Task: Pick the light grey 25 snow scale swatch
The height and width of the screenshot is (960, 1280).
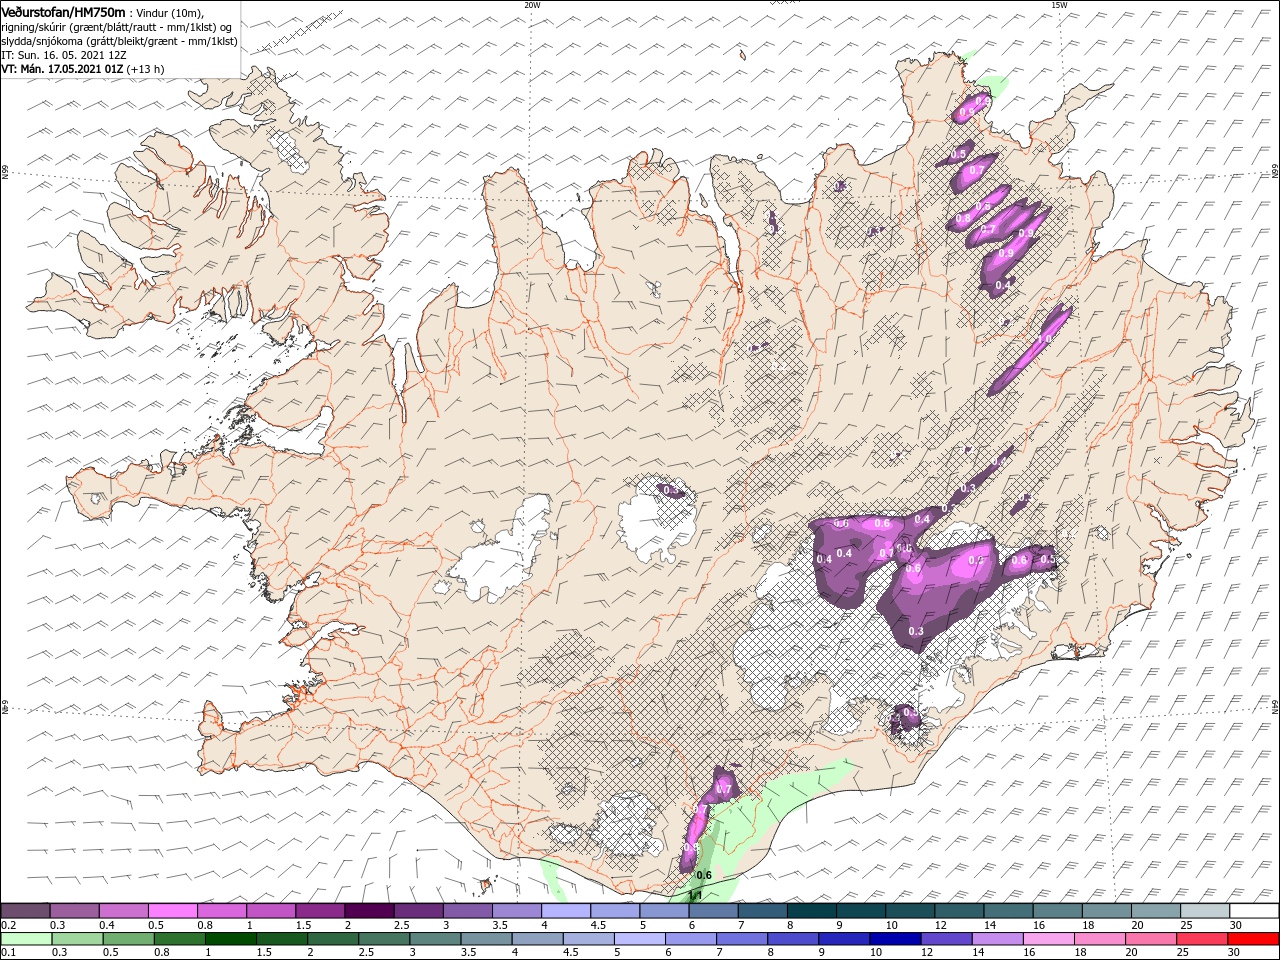Action: 1205,911
